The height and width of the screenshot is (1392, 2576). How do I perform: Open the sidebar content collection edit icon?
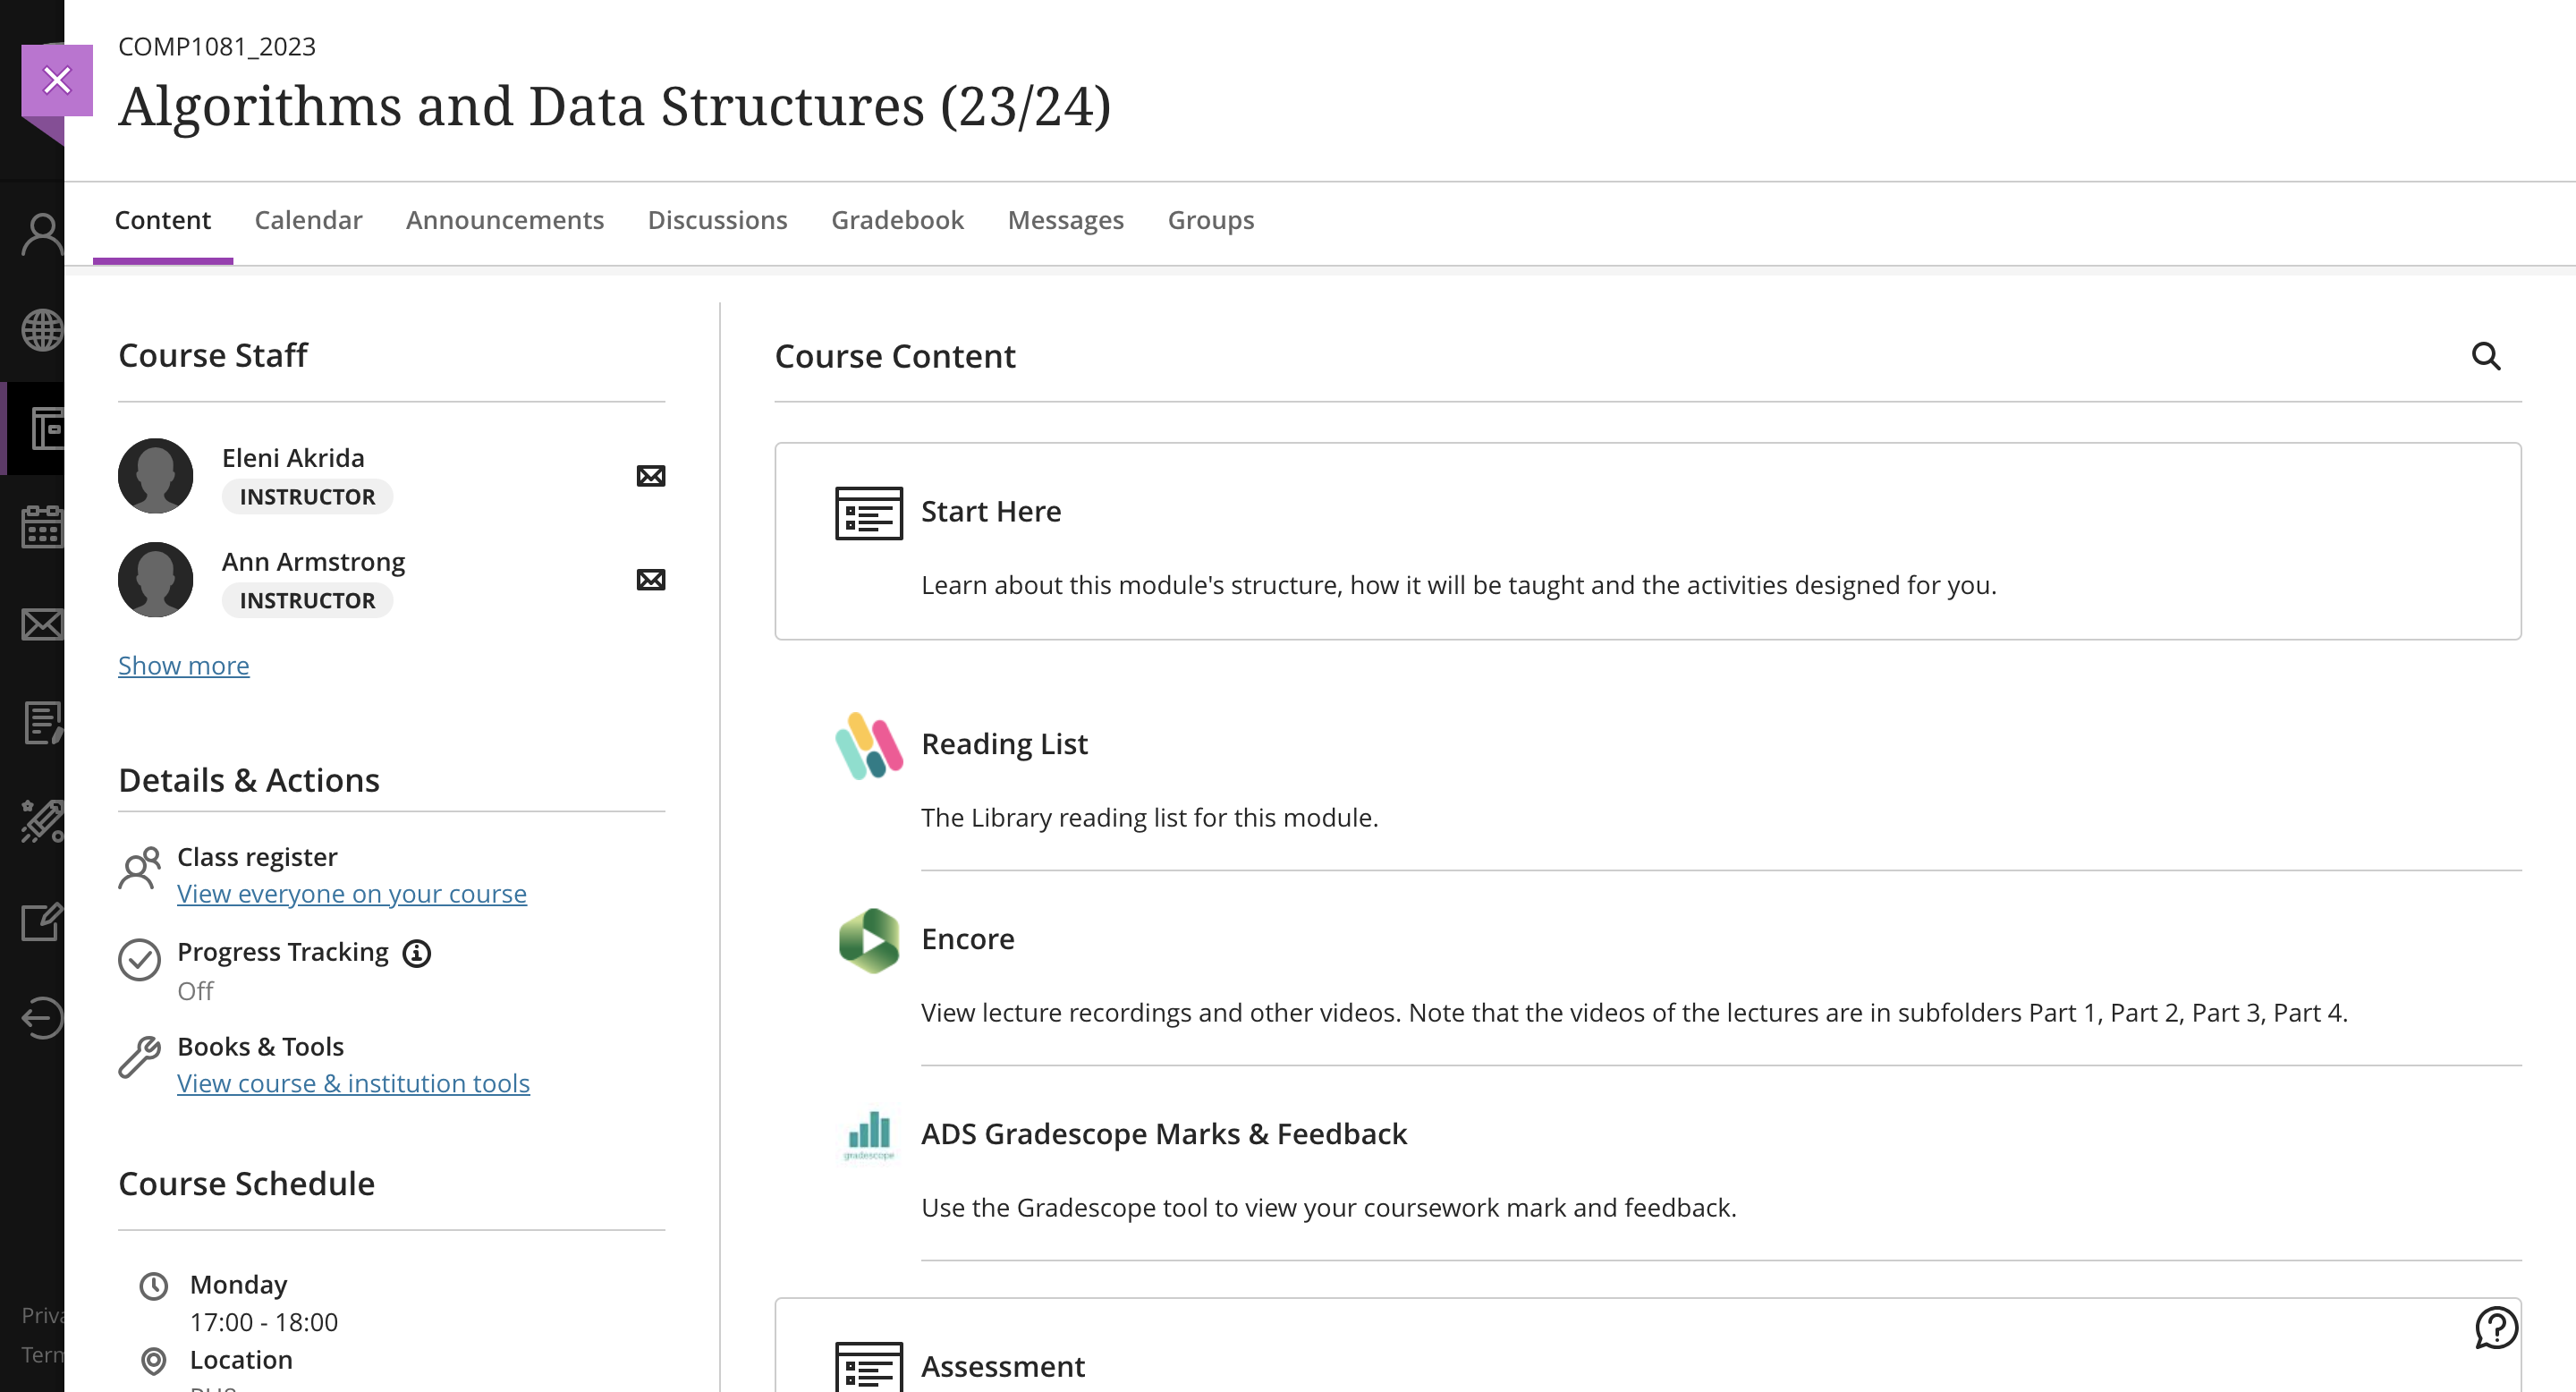(x=42, y=921)
